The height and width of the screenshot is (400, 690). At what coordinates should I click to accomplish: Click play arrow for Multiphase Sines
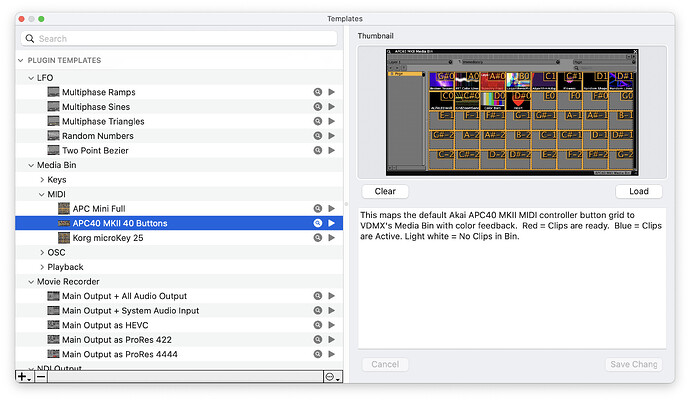click(331, 106)
